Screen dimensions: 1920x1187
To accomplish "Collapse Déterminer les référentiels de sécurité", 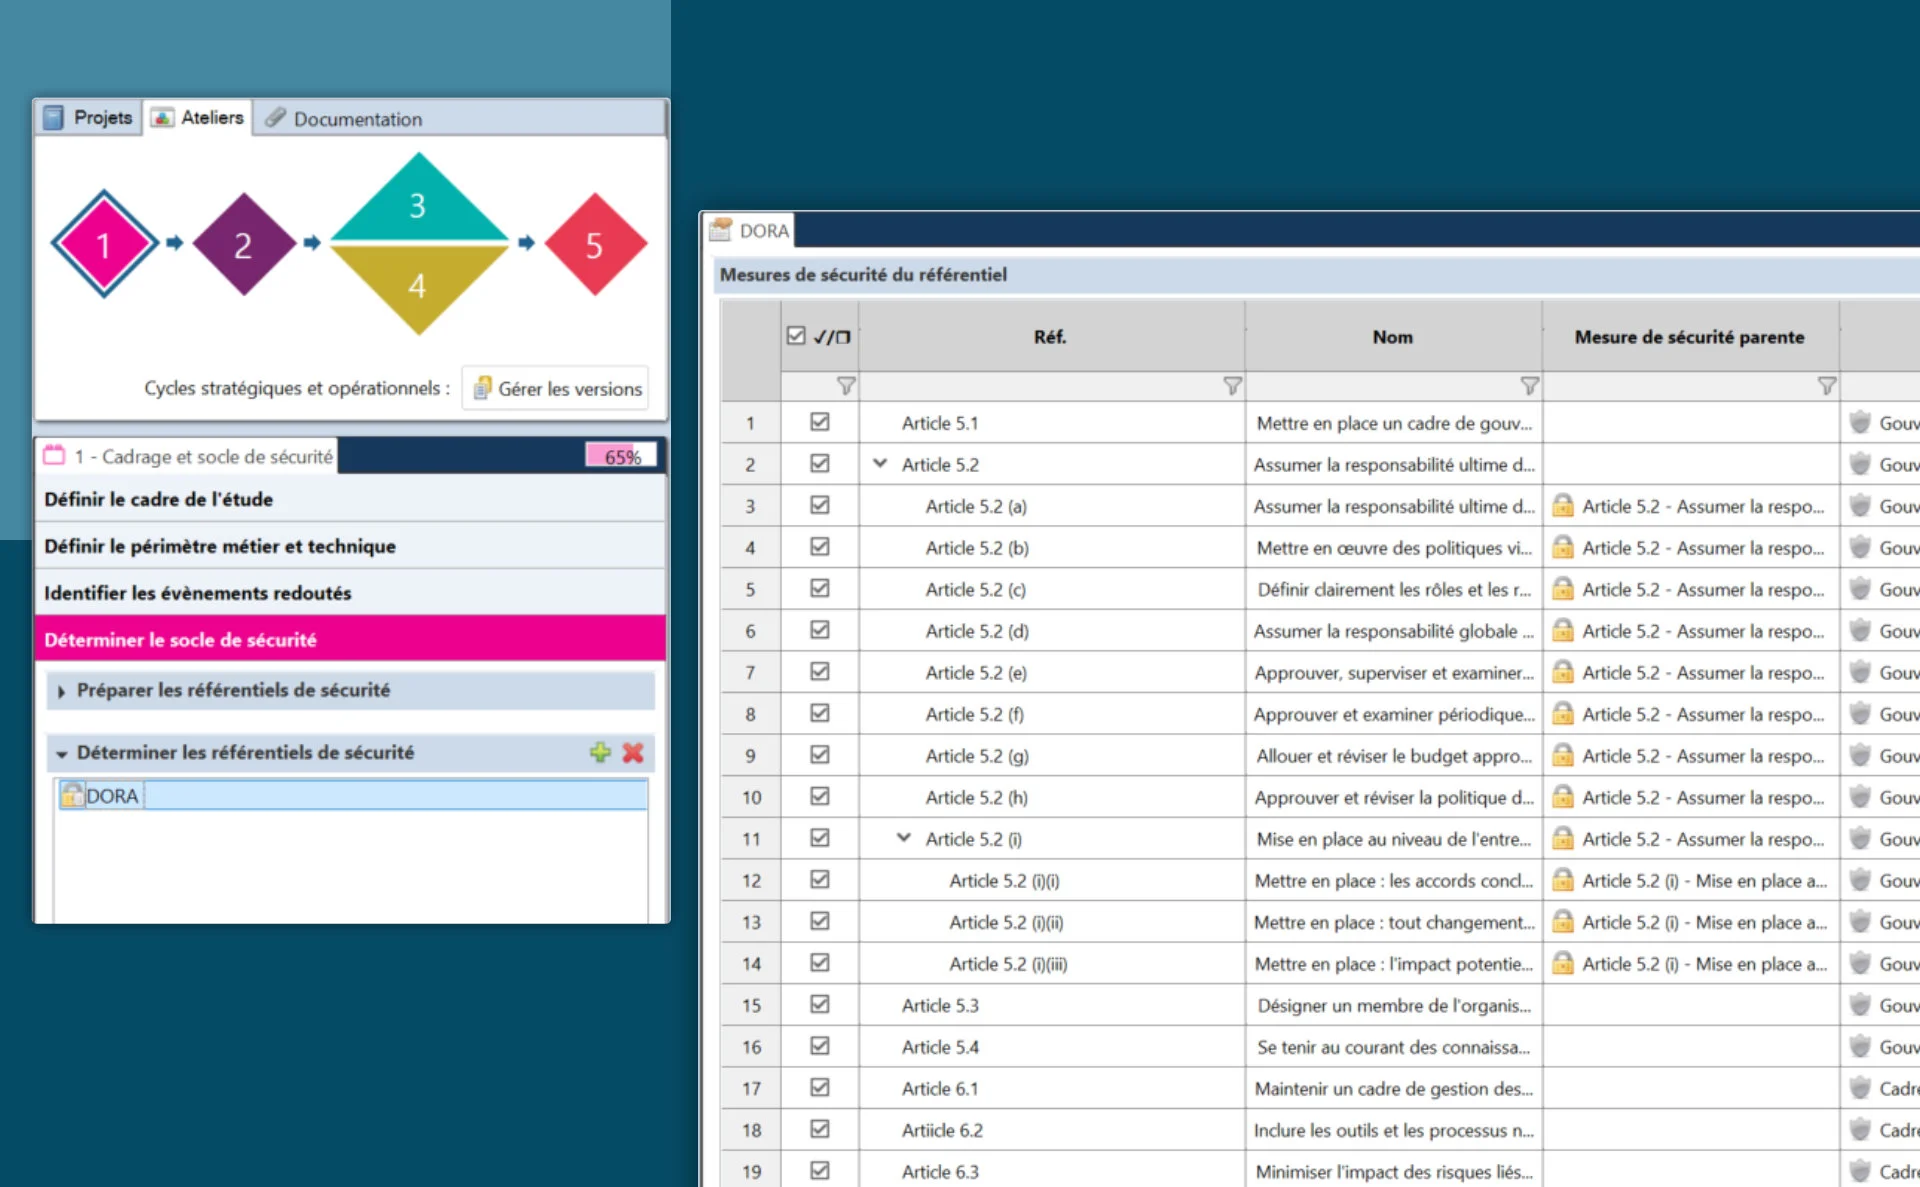I will [x=62, y=754].
